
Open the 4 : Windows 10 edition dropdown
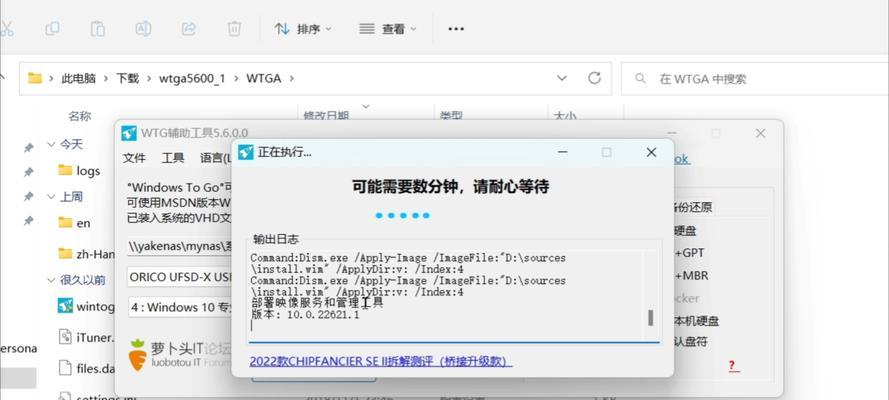click(179, 308)
